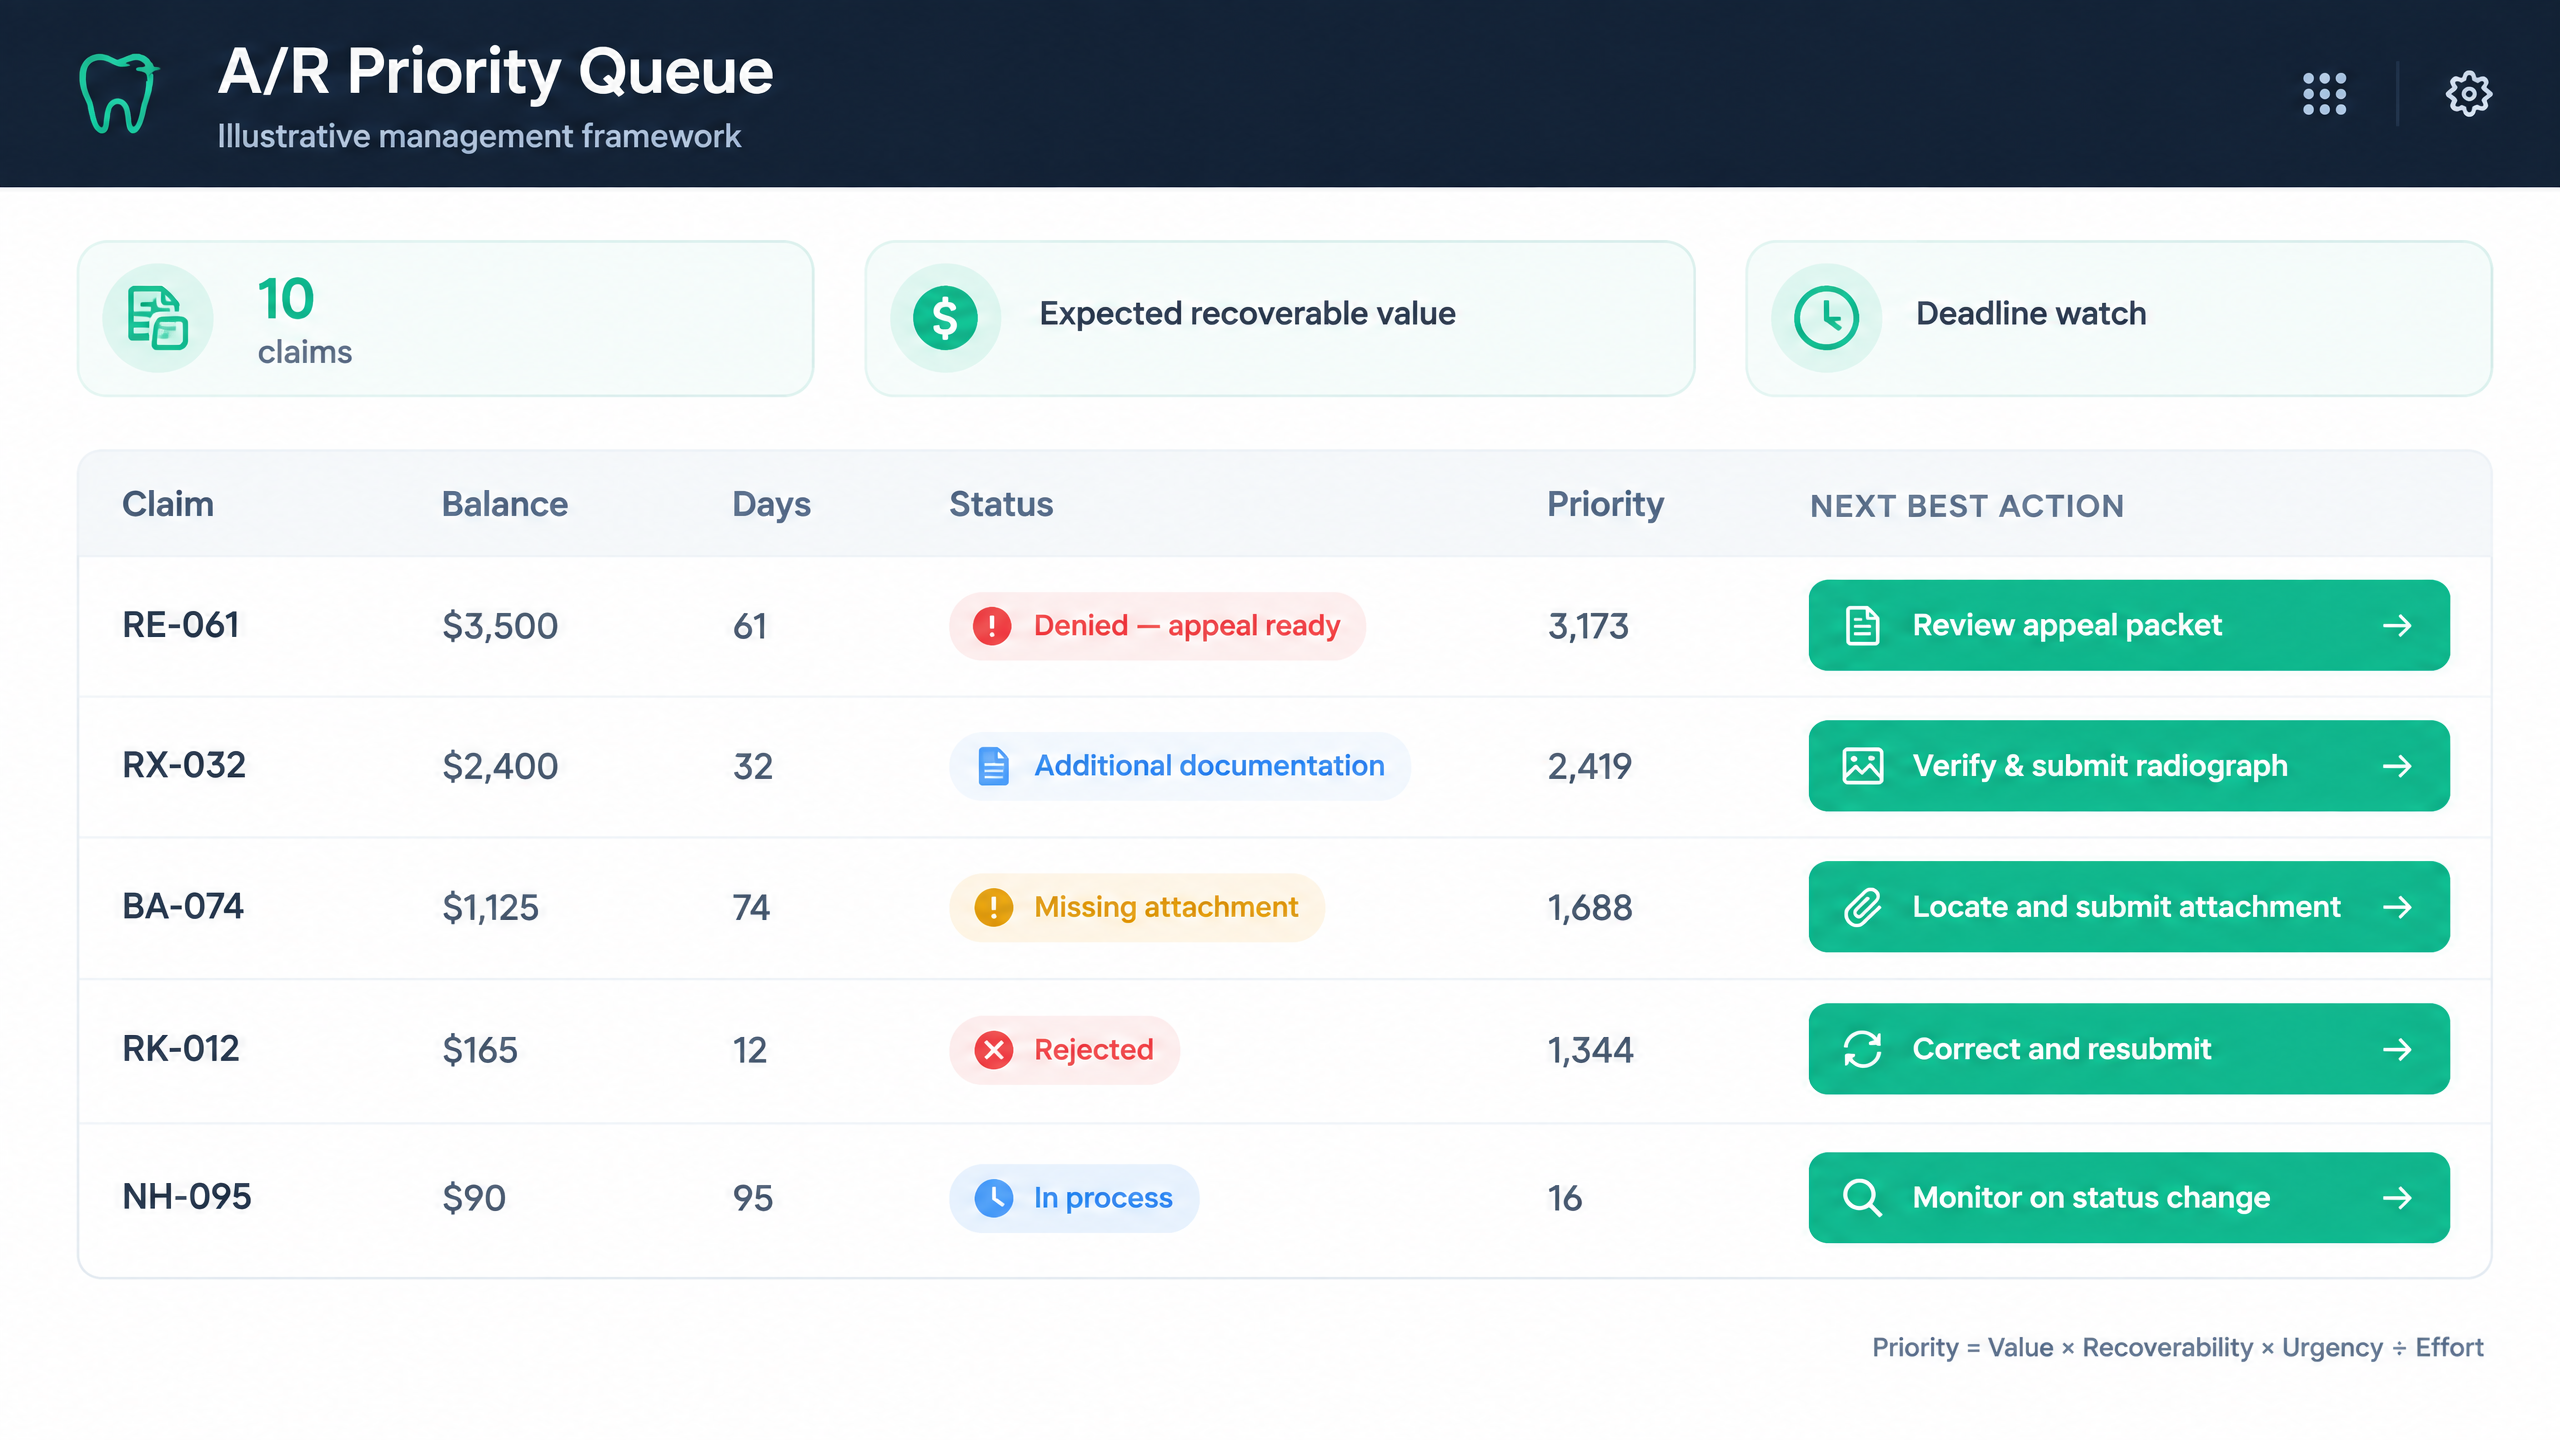Click Locate and submit attachment button

[2129, 907]
